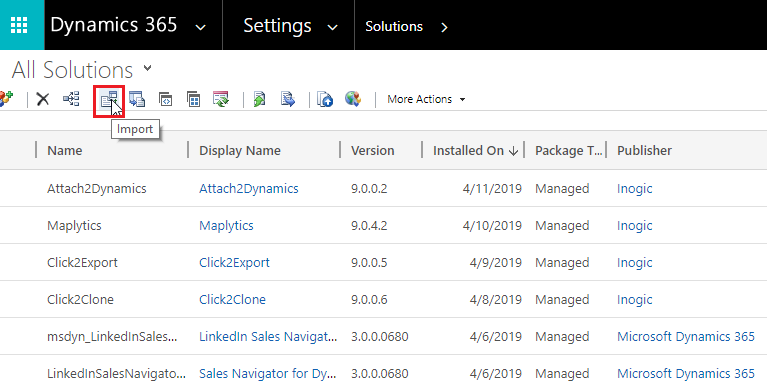767x391 pixels.
Task: Expand the Settings menu chevron
Action: pyautogui.click(x=333, y=27)
